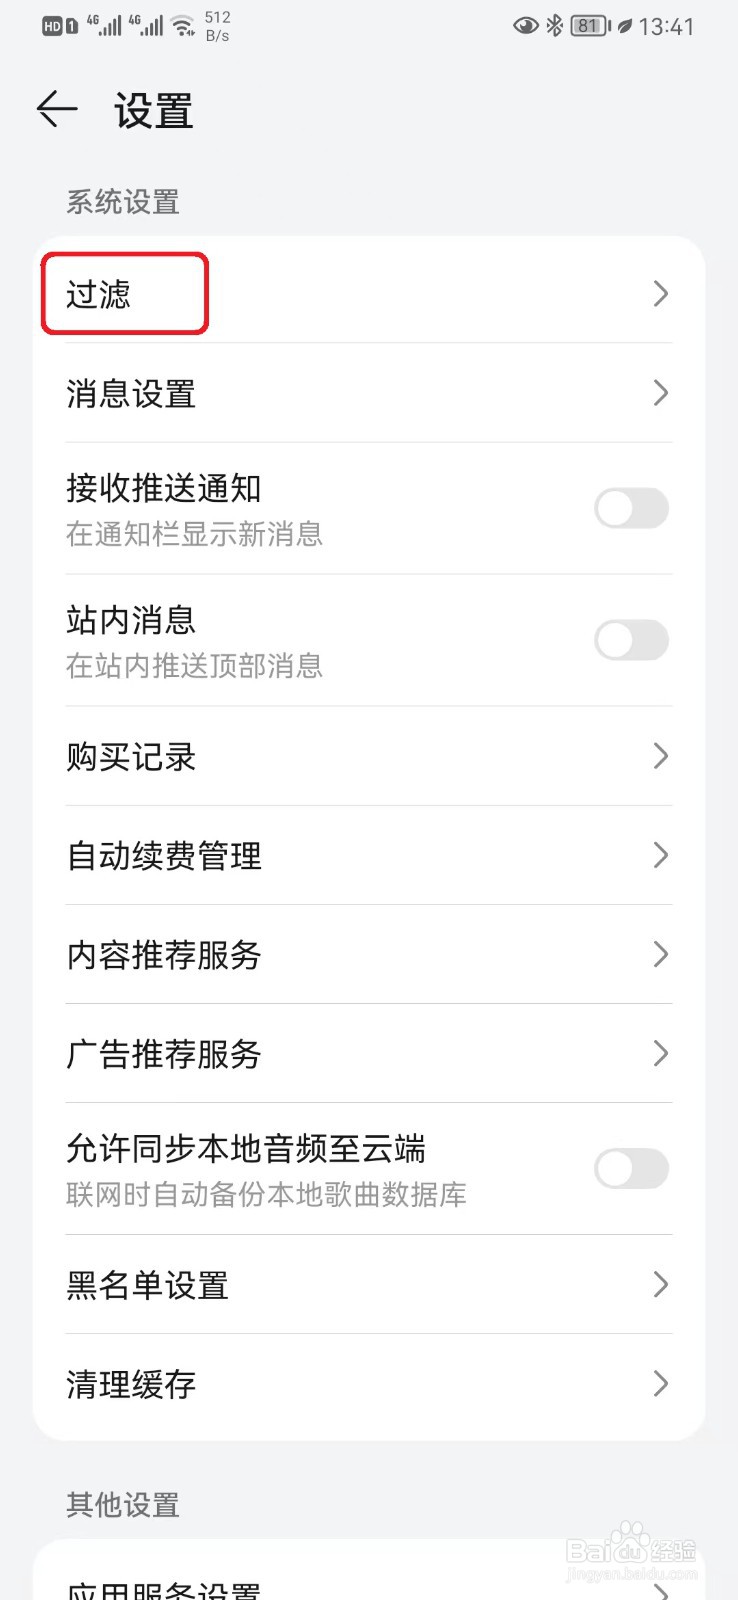Tap the 13:41 clock in status bar

[666, 27]
